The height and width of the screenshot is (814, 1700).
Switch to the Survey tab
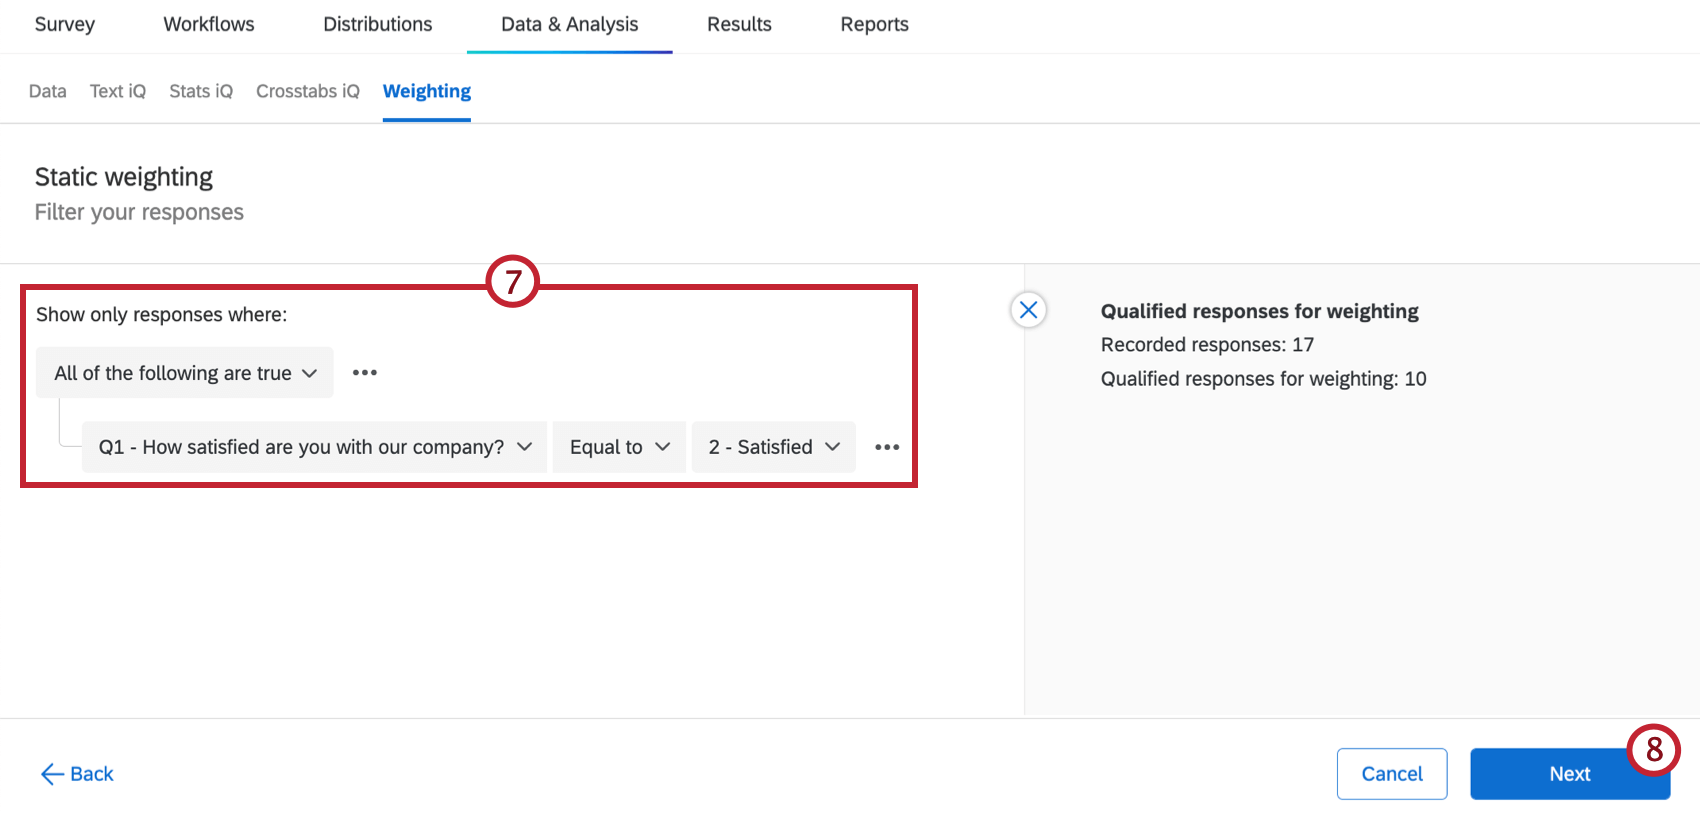[65, 24]
